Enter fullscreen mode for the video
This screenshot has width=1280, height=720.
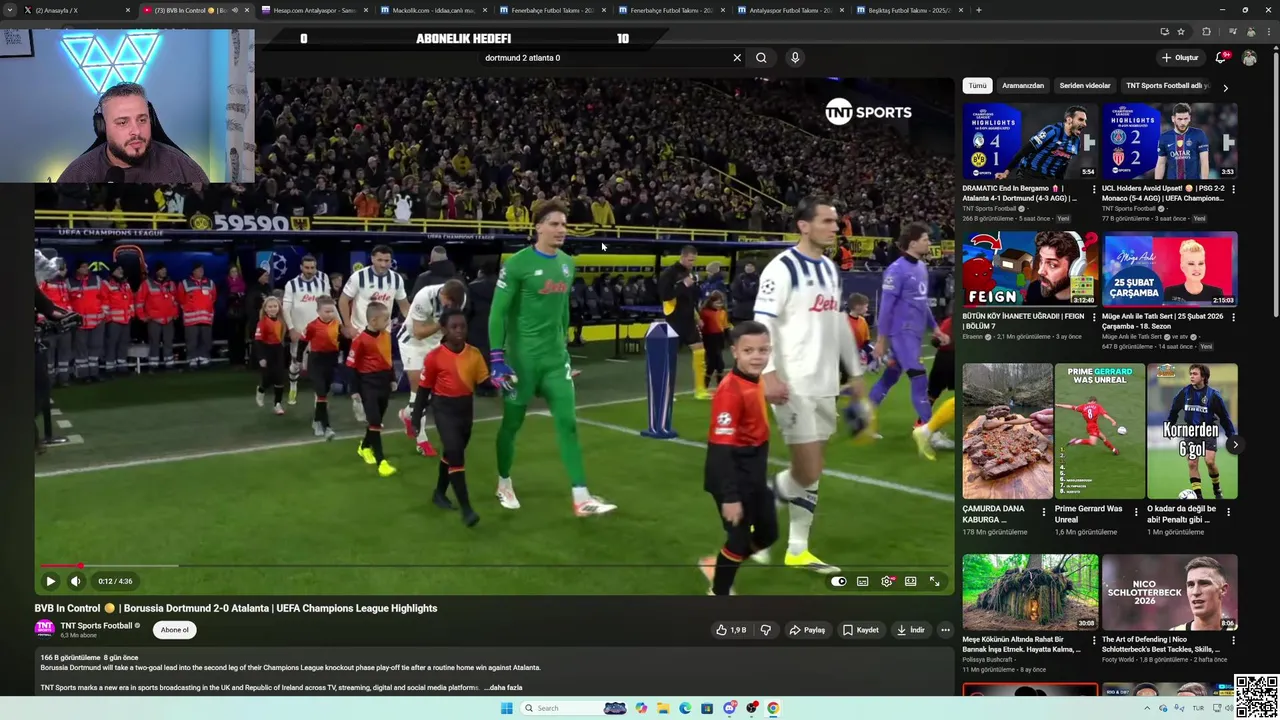935,581
